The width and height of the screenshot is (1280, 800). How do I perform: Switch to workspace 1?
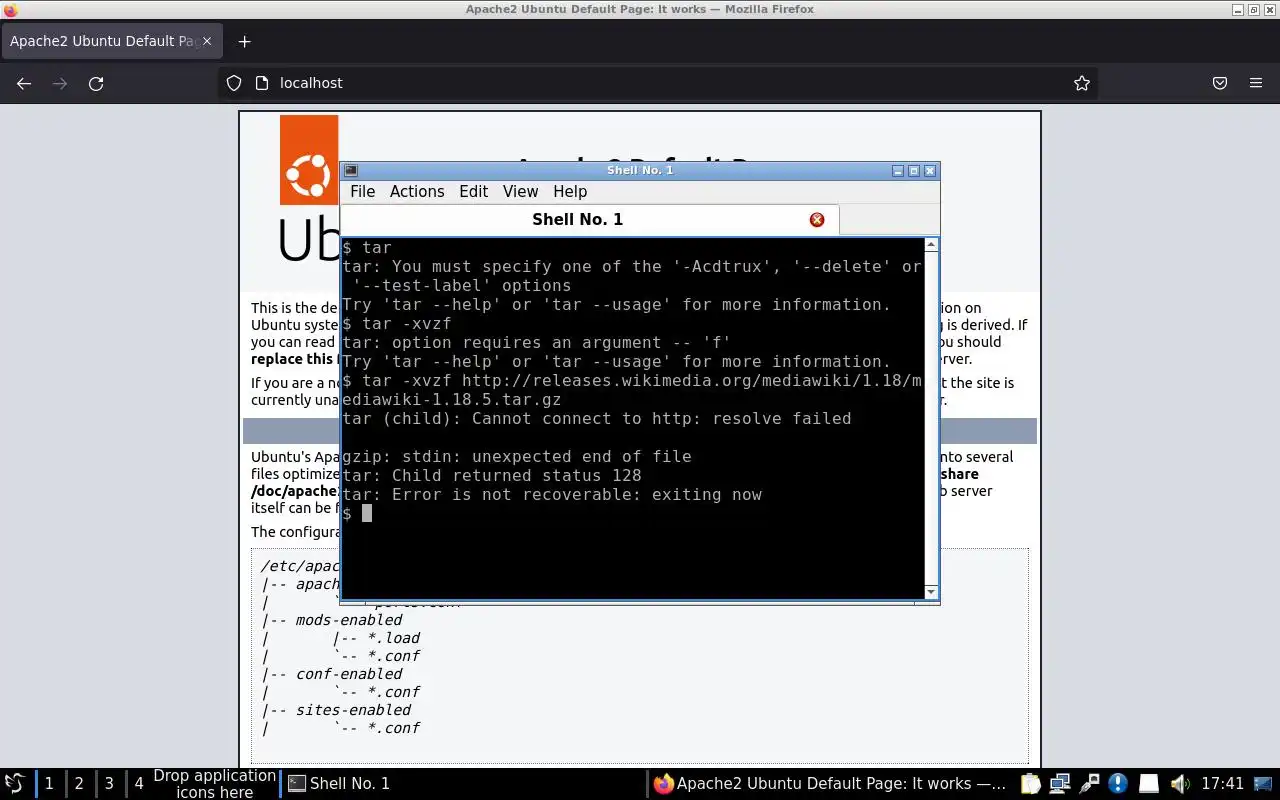[49, 784]
